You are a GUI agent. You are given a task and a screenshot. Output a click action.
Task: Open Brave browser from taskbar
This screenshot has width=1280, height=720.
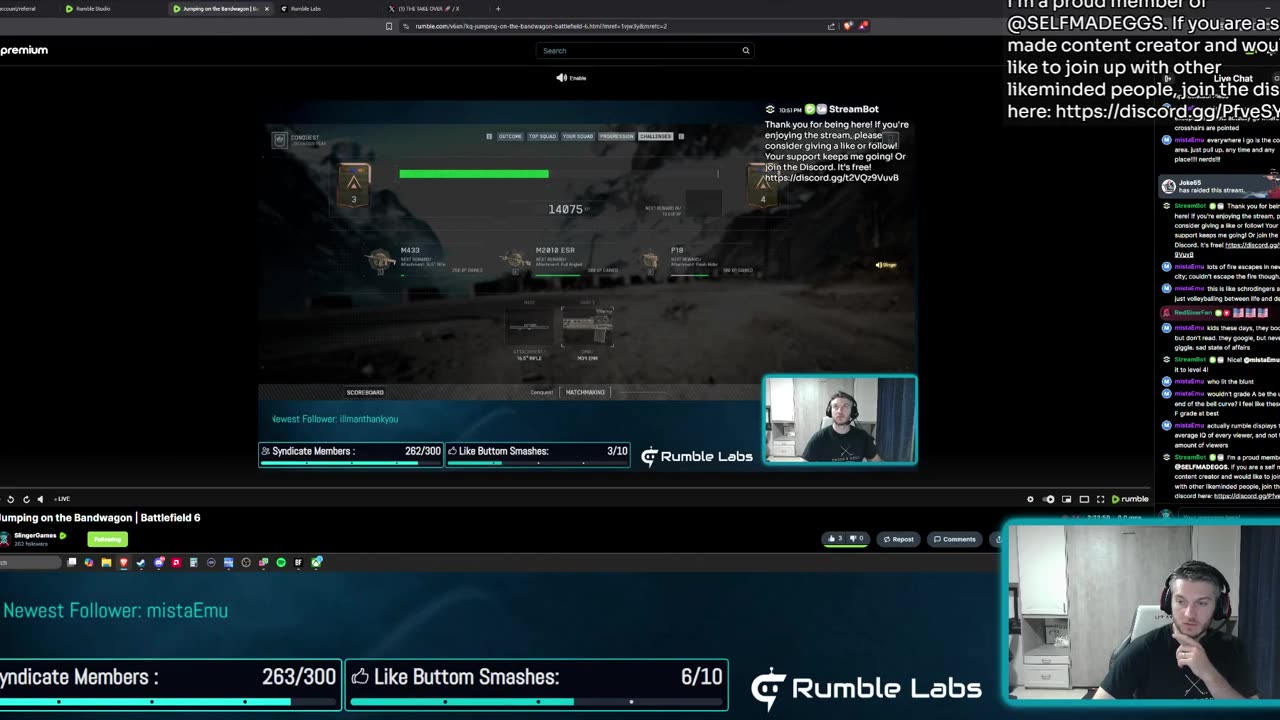[123, 563]
